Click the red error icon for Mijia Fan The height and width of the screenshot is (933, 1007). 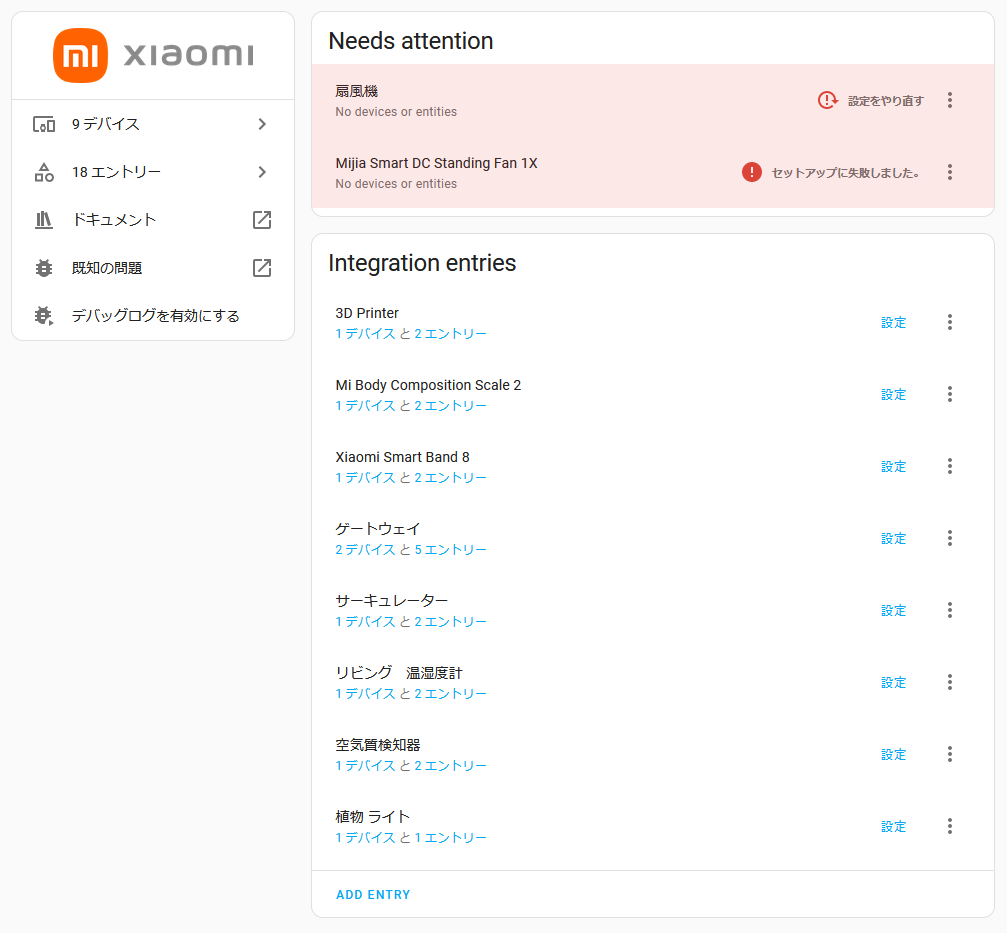(x=752, y=172)
